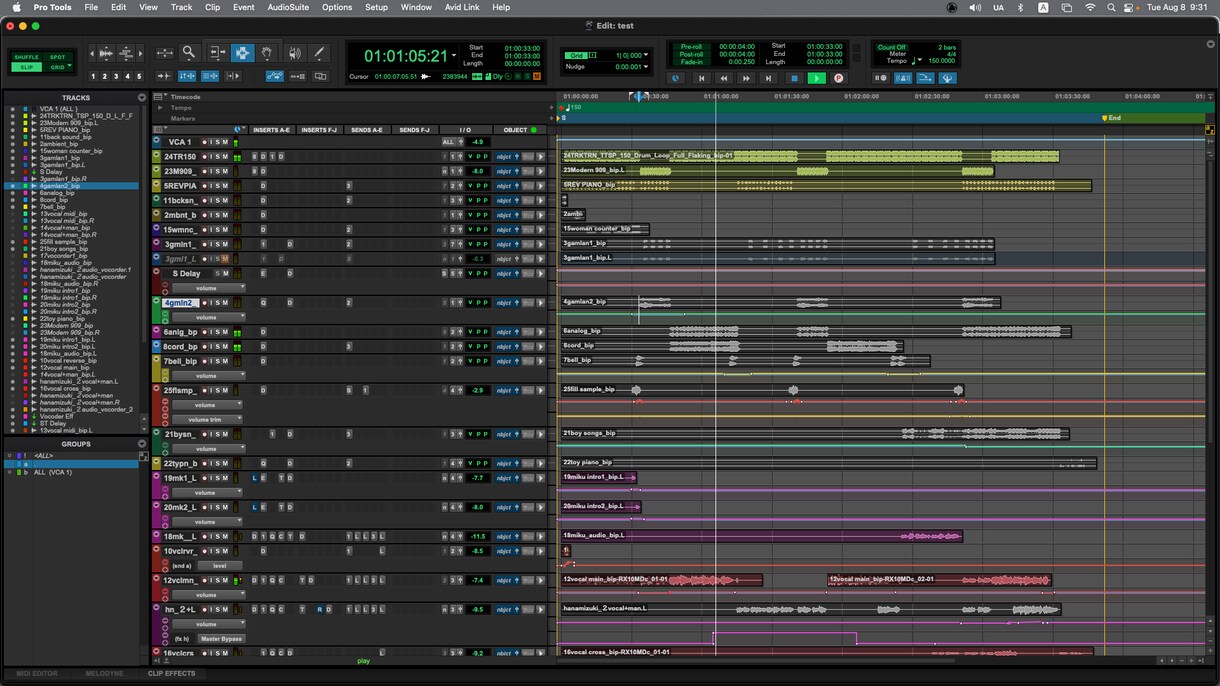Toggle Tab to Transients icon
The width and height of the screenshot is (1220, 686).
(x=164, y=76)
